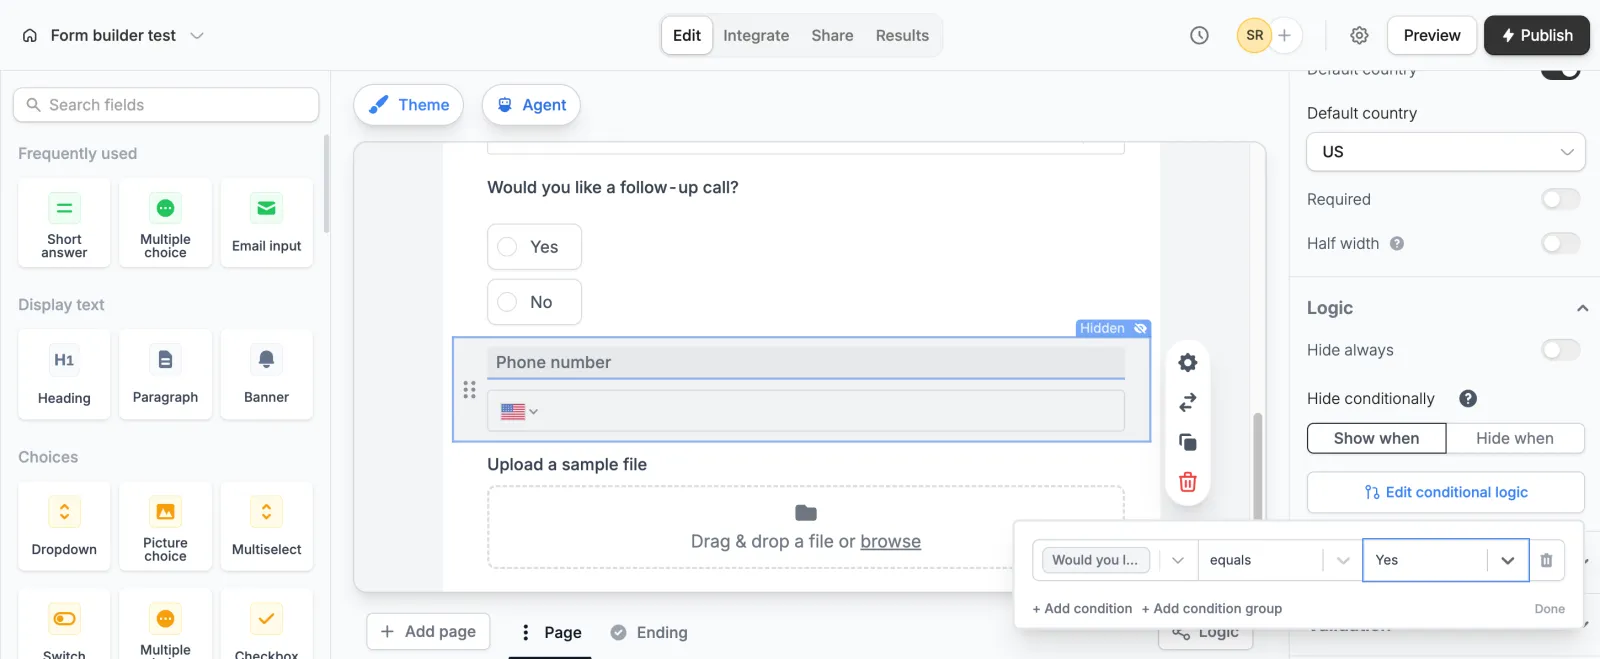Insert a Heading block
Screen dimensions: 1600x659
tap(64, 375)
